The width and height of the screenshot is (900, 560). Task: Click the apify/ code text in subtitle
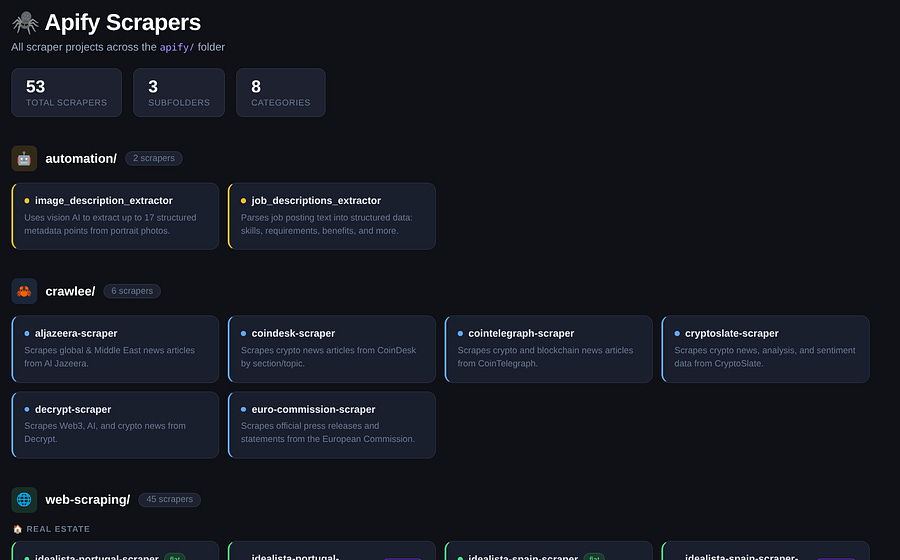pyautogui.click(x=177, y=47)
